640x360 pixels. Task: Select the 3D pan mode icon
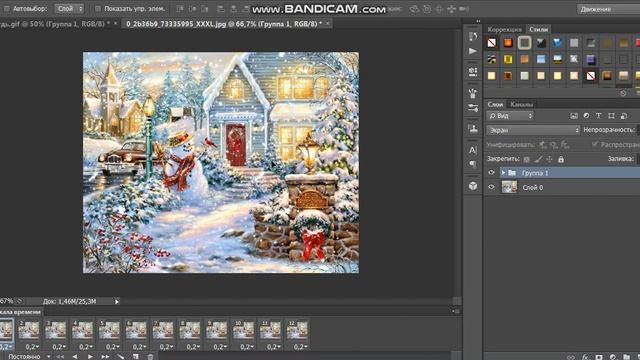439,9
